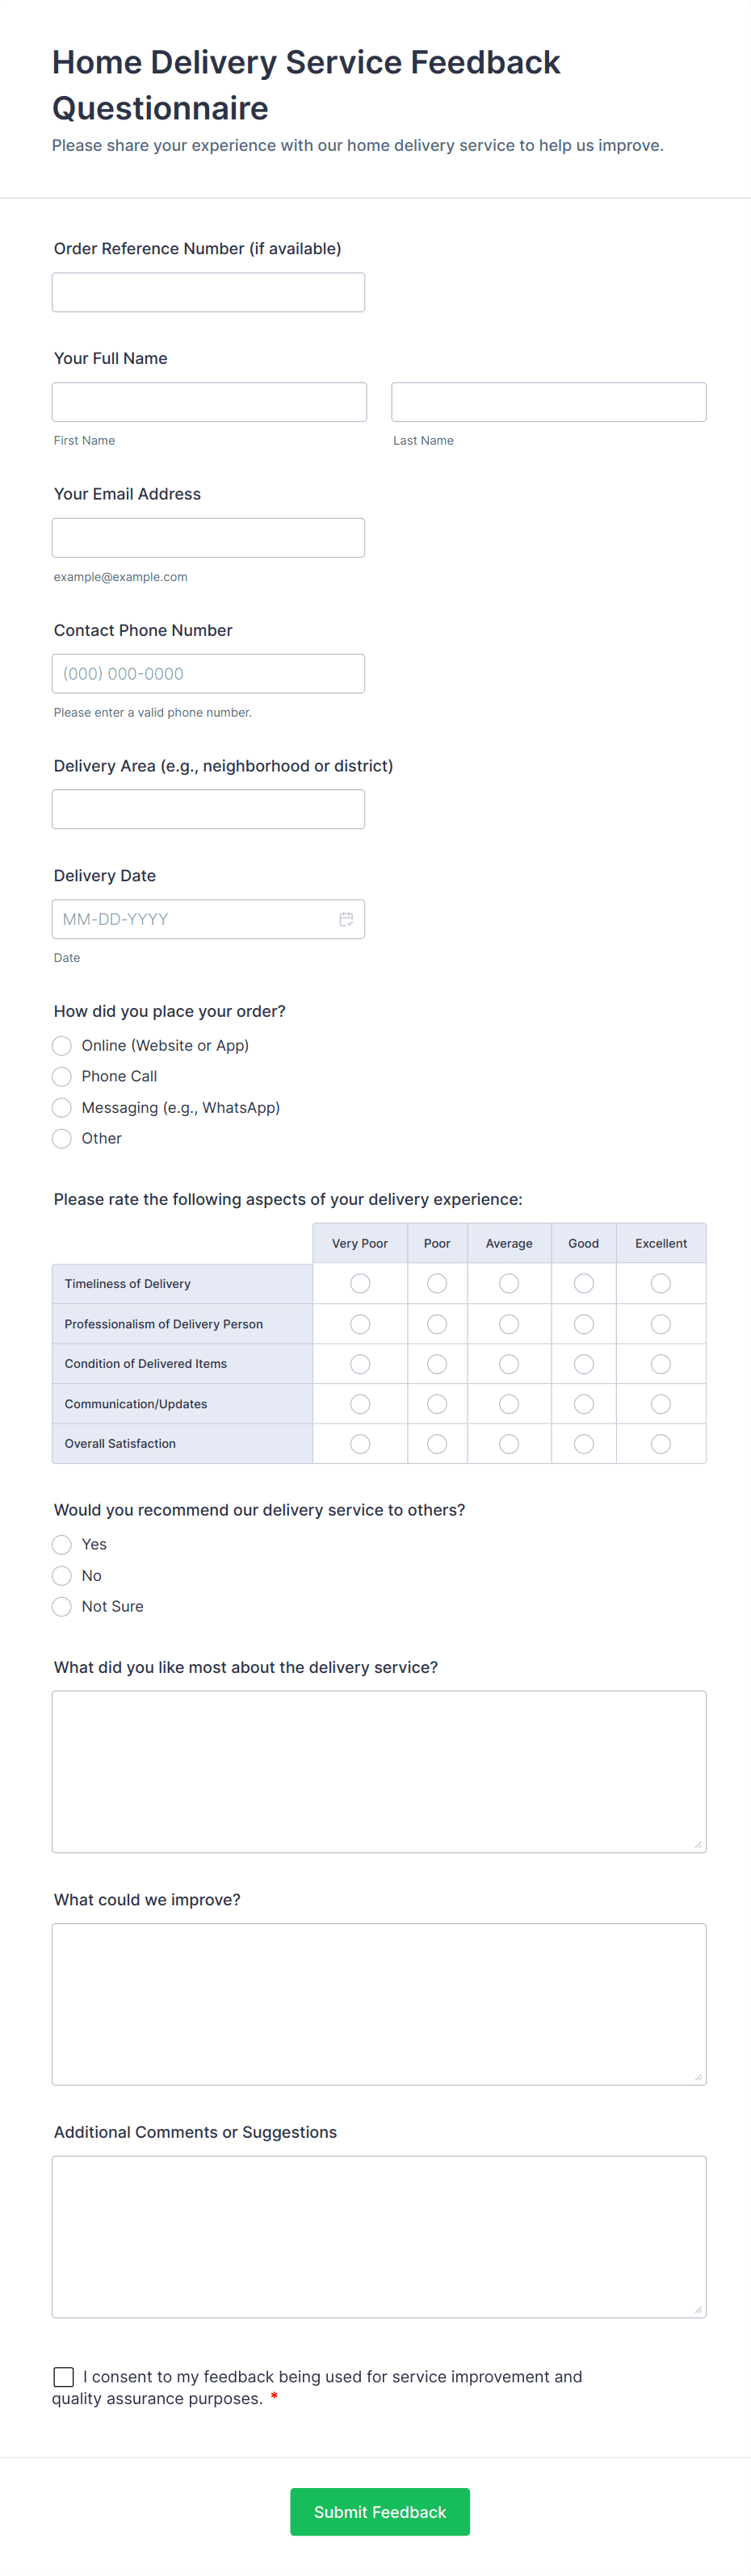Click into the First Name field
This screenshot has height=2576, width=751.
(x=209, y=402)
